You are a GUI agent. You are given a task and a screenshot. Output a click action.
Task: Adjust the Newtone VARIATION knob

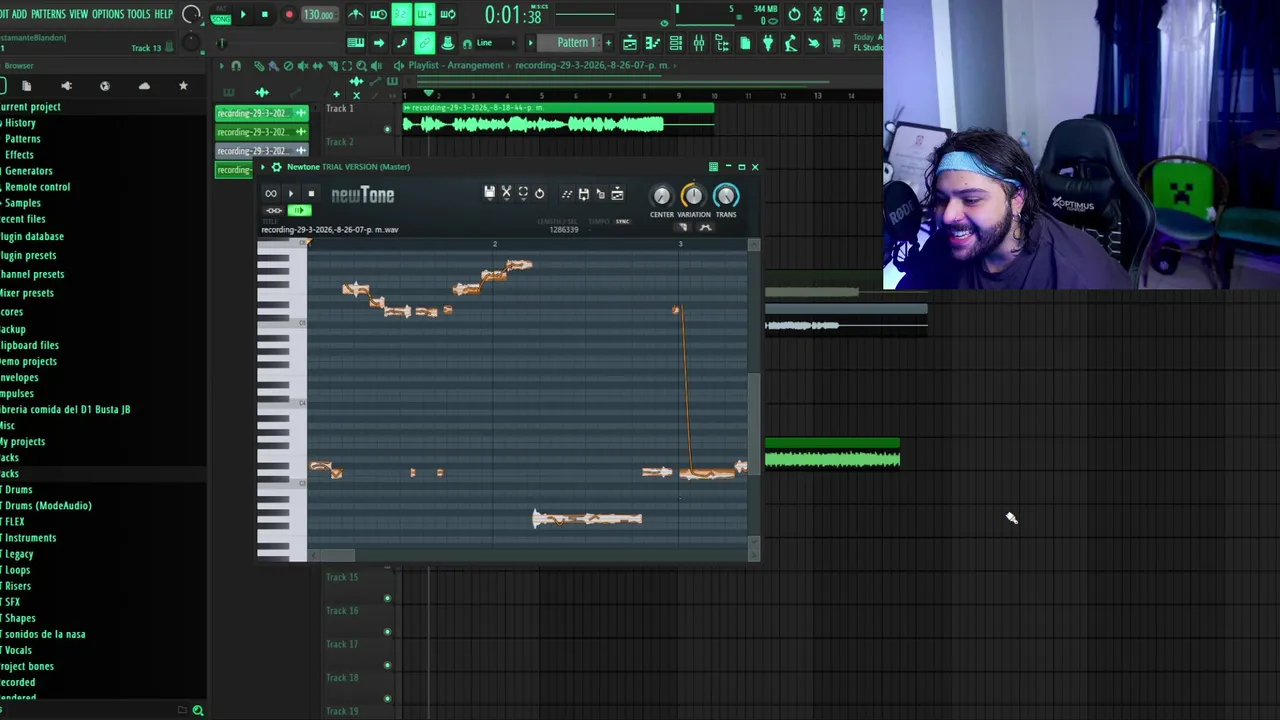click(x=693, y=196)
